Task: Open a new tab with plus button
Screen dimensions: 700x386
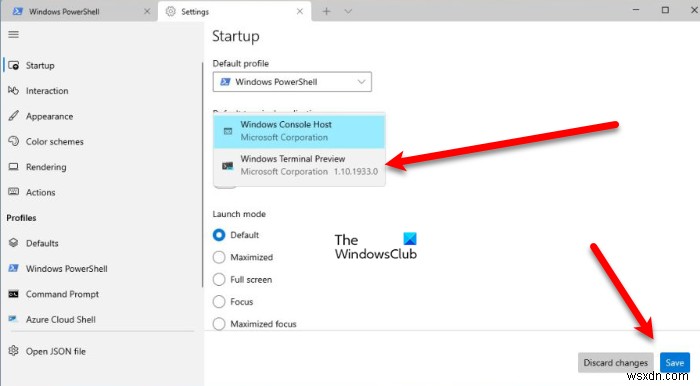Action: point(326,12)
